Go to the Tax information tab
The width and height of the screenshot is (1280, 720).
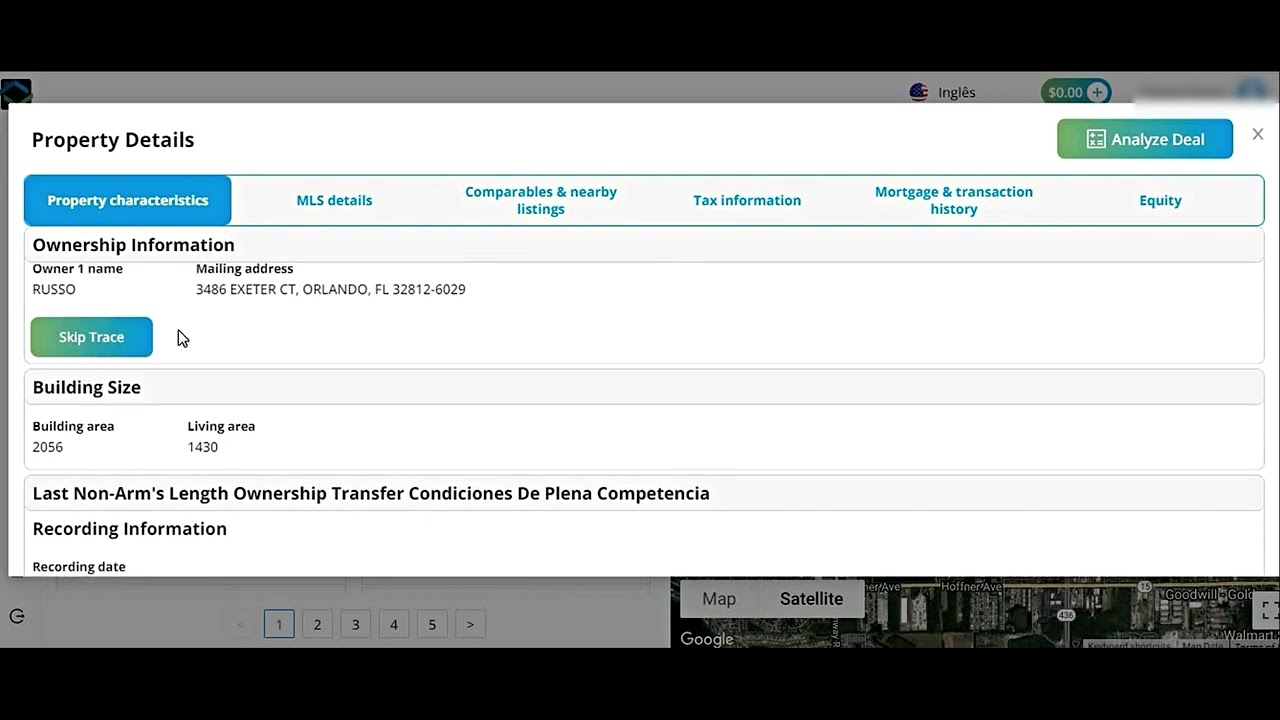[x=747, y=200]
